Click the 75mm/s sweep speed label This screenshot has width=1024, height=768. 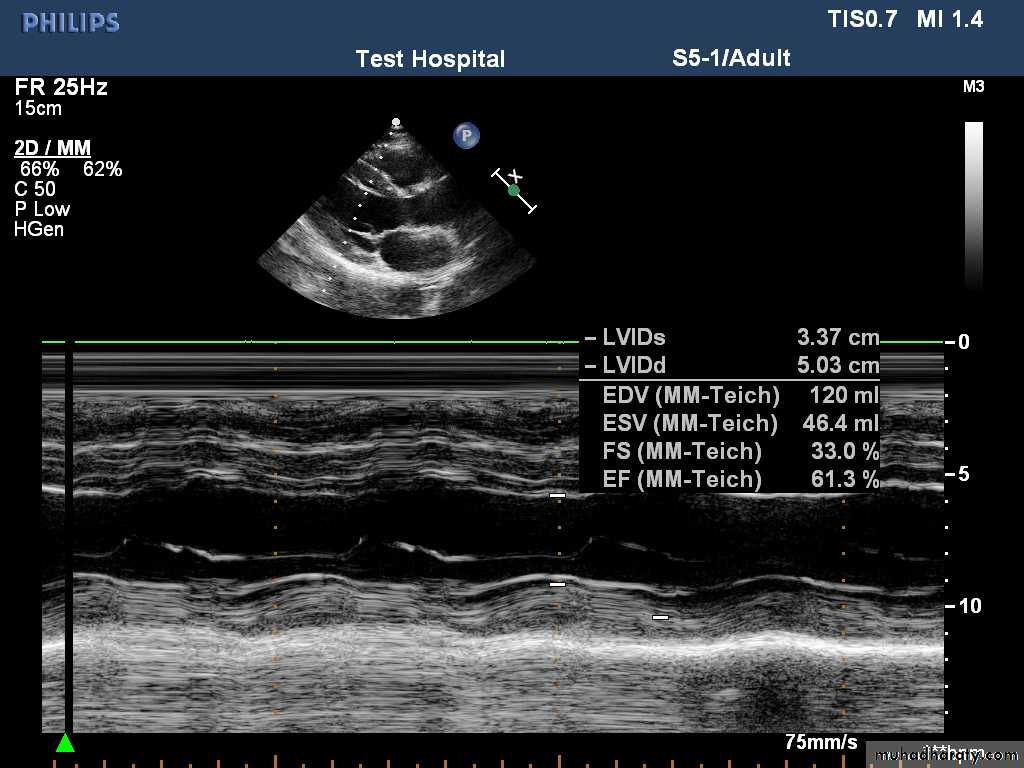[821, 743]
